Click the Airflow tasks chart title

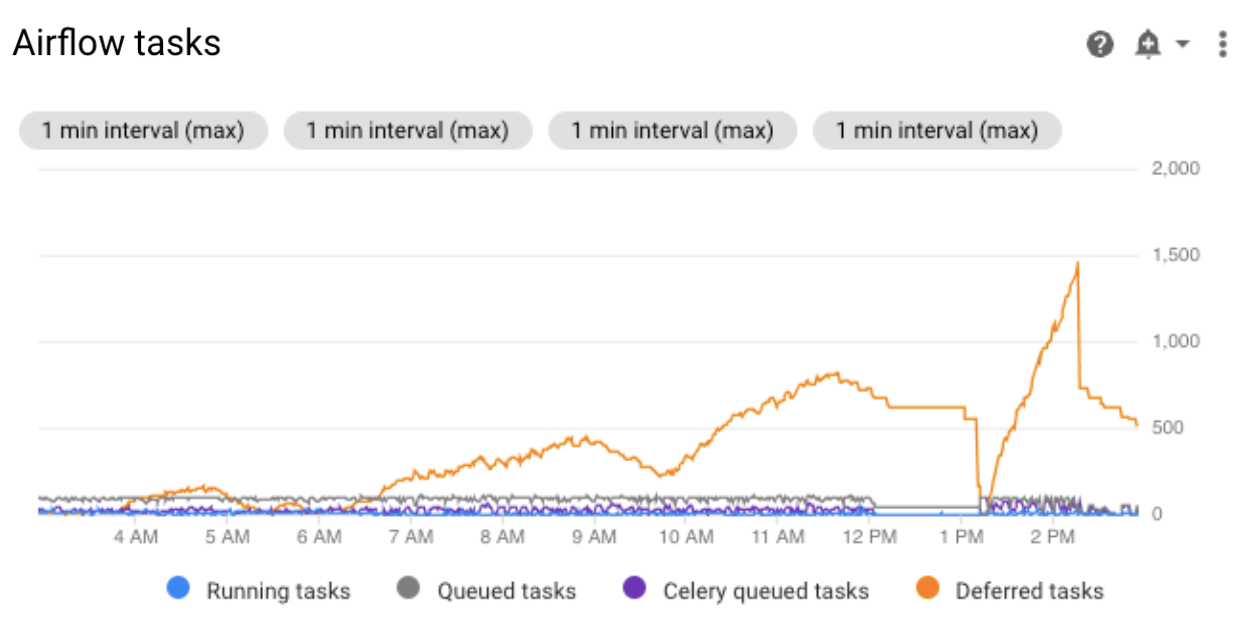tap(117, 43)
